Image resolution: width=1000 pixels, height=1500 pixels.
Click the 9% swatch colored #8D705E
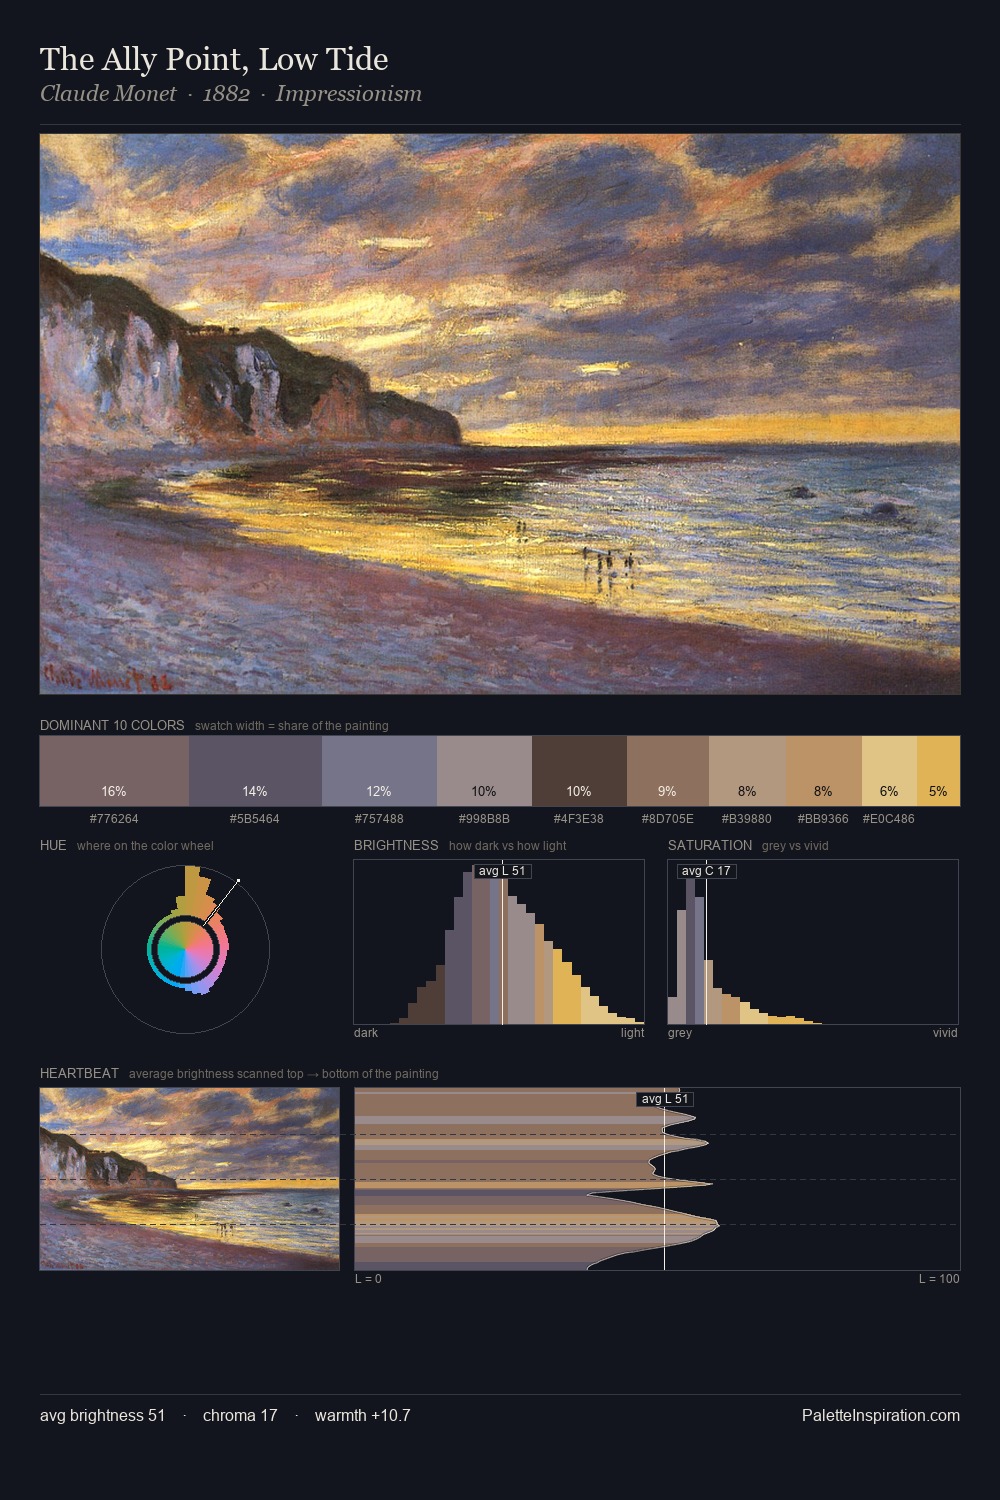coord(668,771)
